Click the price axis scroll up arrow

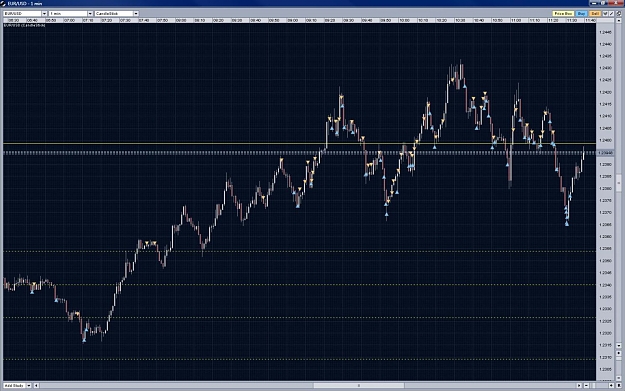tap(619, 20)
